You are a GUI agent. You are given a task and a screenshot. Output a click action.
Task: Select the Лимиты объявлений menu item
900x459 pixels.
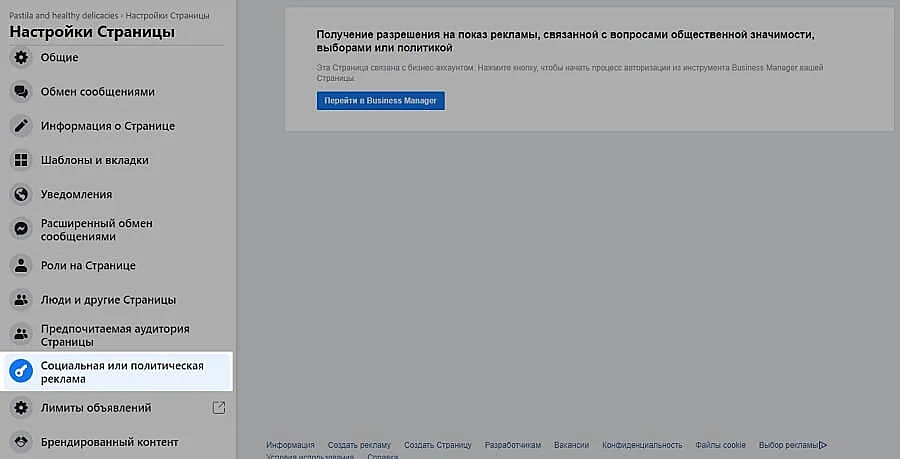tap(96, 408)
